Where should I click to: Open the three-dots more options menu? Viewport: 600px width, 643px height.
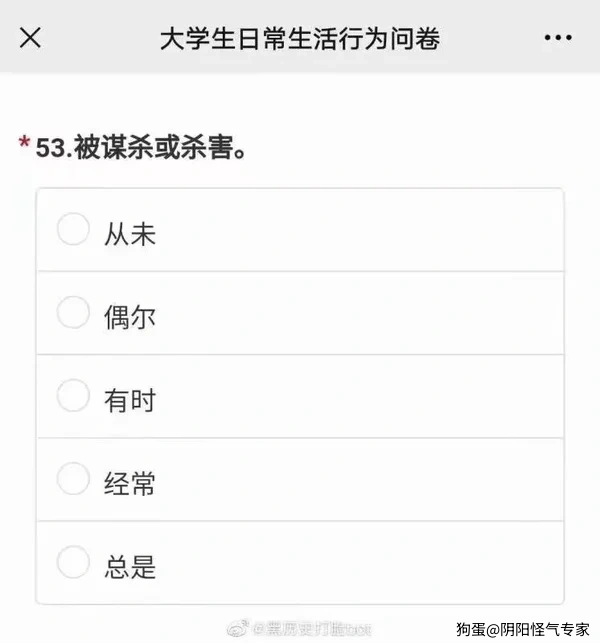[558, 38]
